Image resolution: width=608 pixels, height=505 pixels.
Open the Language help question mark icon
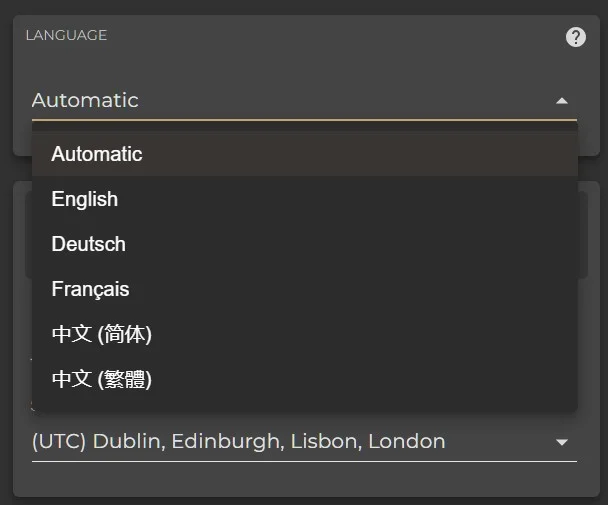click(x=575, y=37)
